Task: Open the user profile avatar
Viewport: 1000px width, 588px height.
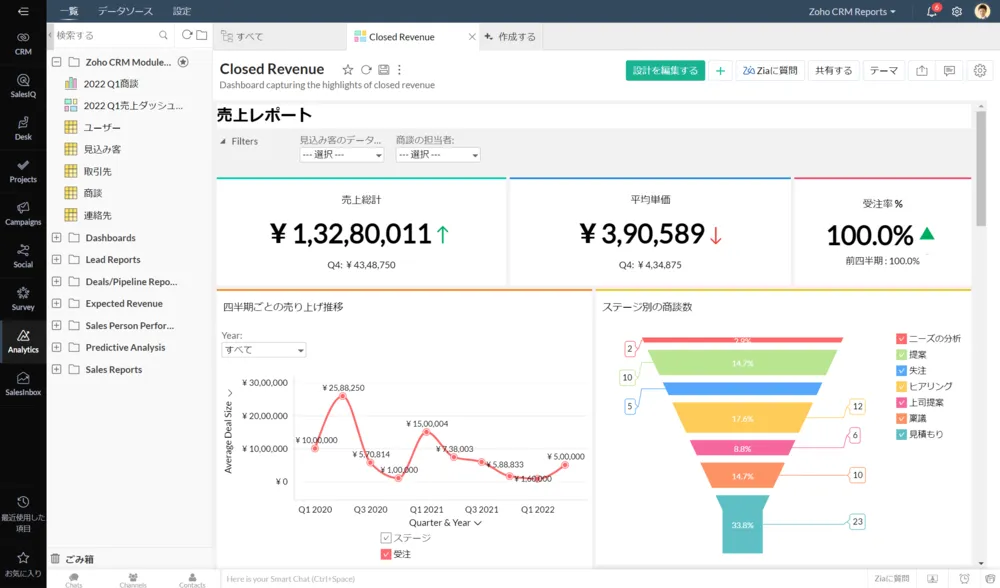Action: click(982, 11)
